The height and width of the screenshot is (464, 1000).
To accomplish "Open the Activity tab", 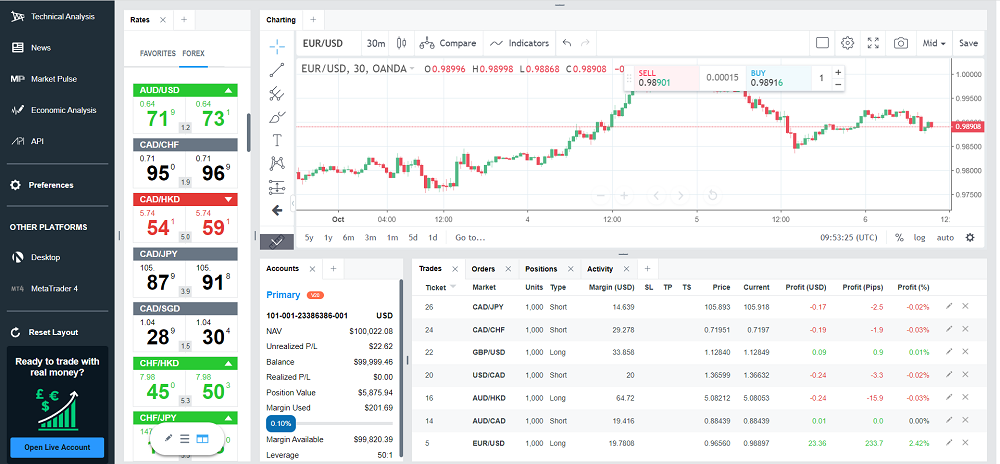I will coord(600,269).
